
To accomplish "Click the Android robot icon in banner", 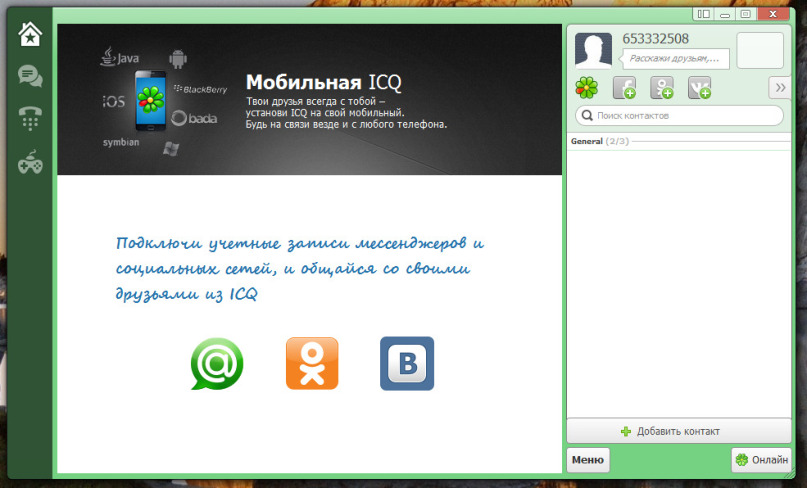I will pos(178,59).
